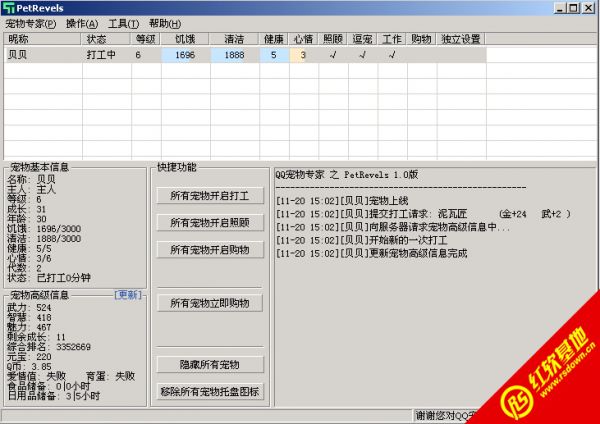
Task: Sort by the 等级 column header
Action: (x=146, y=39)
